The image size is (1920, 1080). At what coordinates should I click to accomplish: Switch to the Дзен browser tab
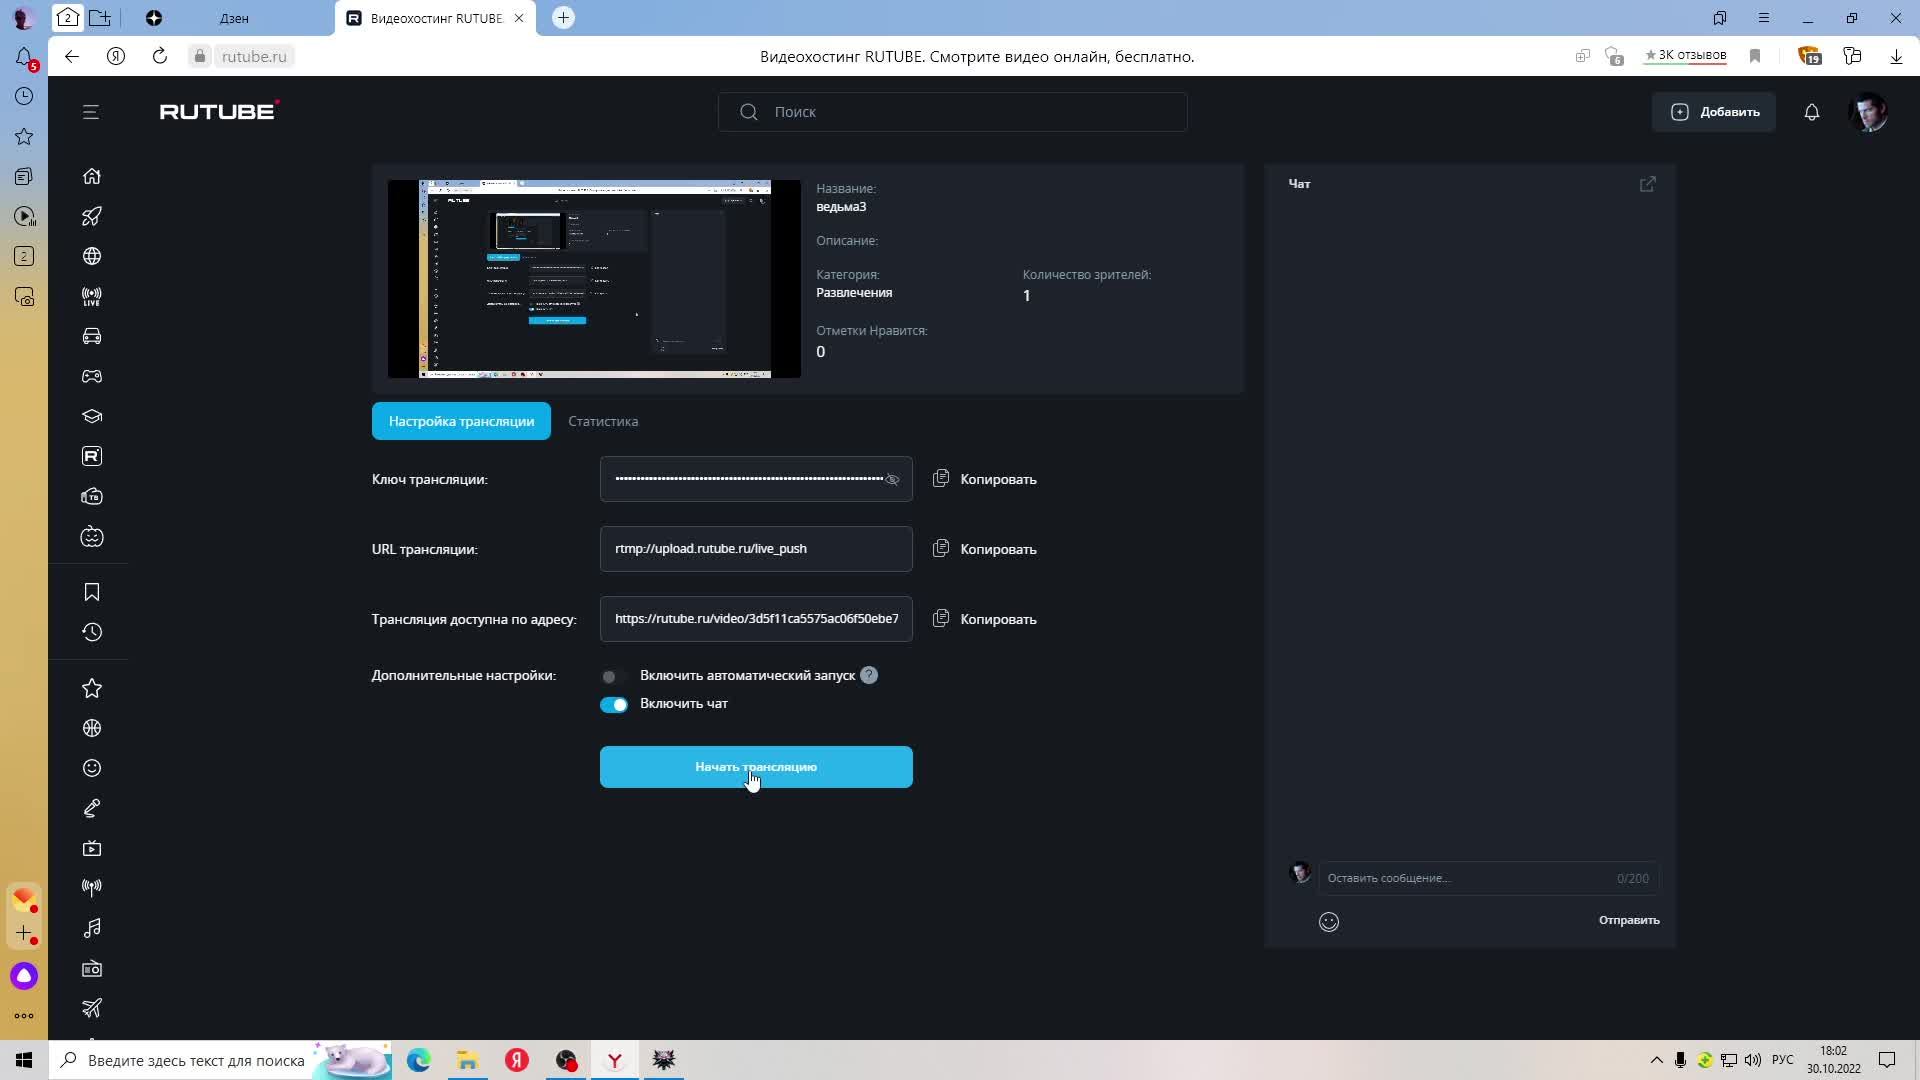(234, 18)
